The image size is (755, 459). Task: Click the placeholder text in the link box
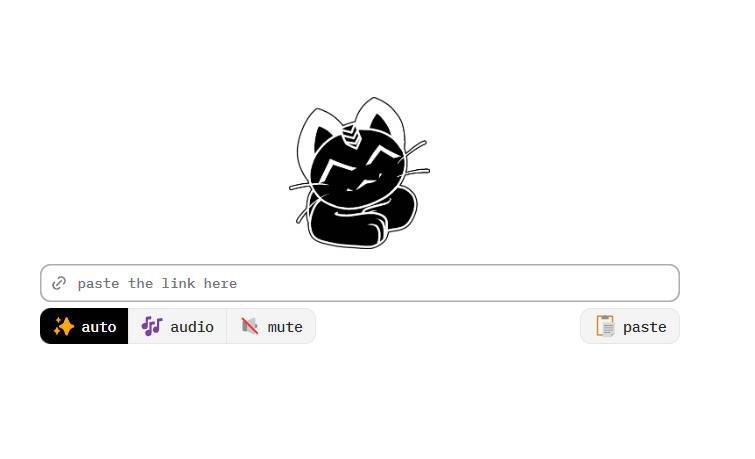click(157, 283)
